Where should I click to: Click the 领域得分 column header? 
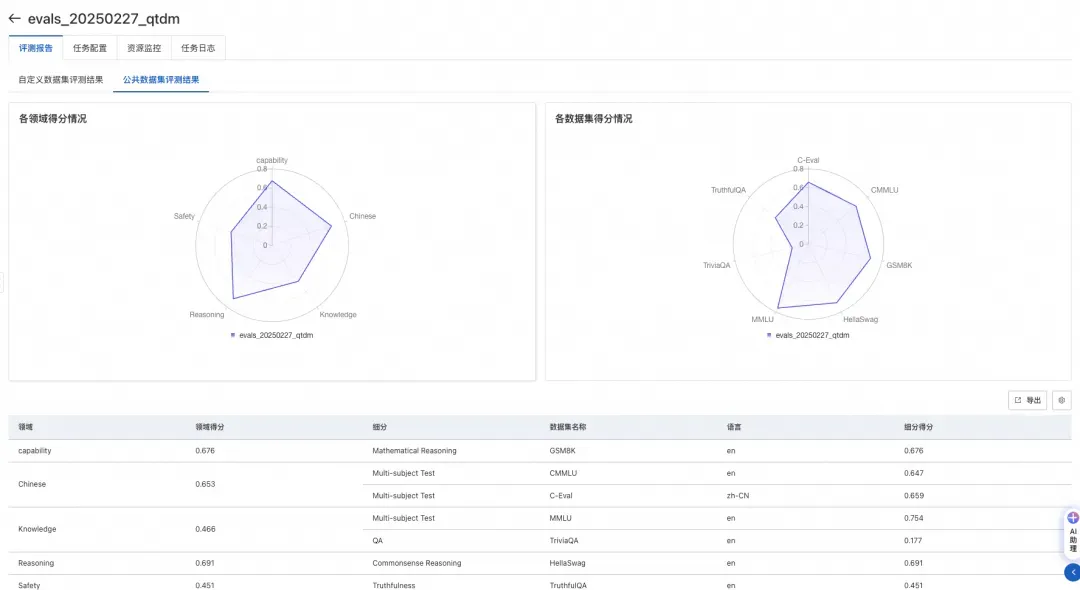[209, 427]
